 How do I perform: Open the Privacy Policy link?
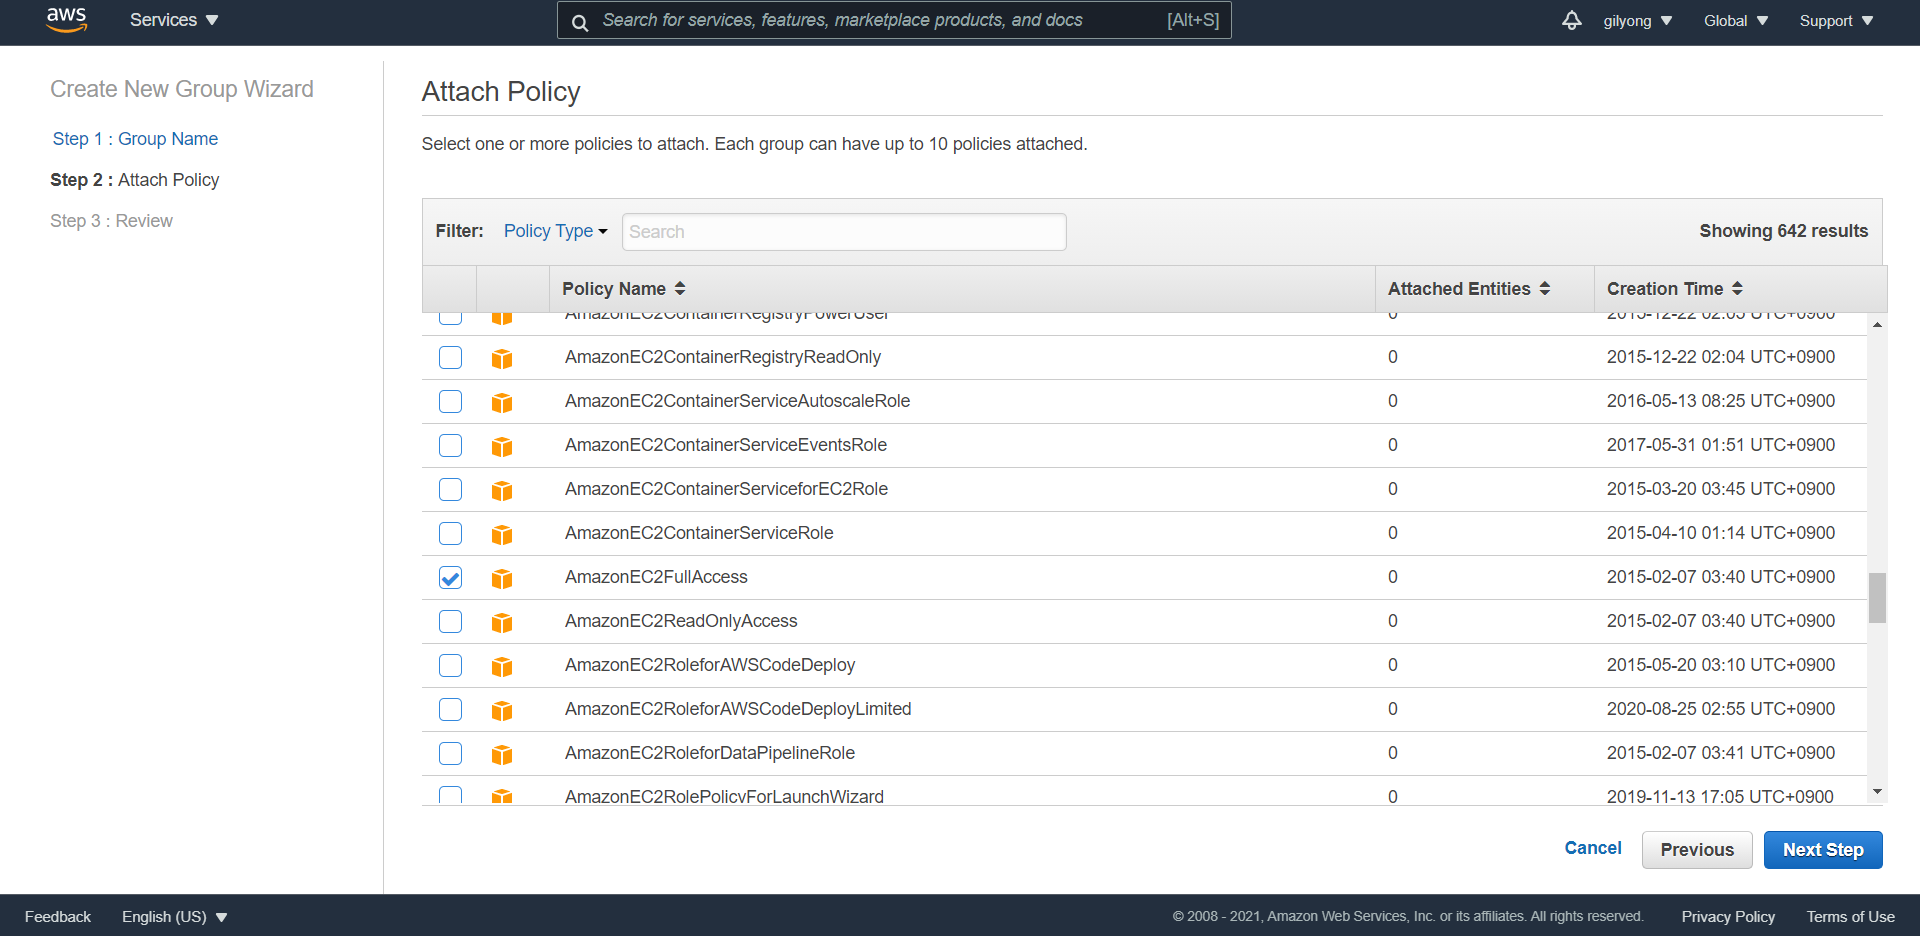pyautogui.click(x=1728, y=917)
